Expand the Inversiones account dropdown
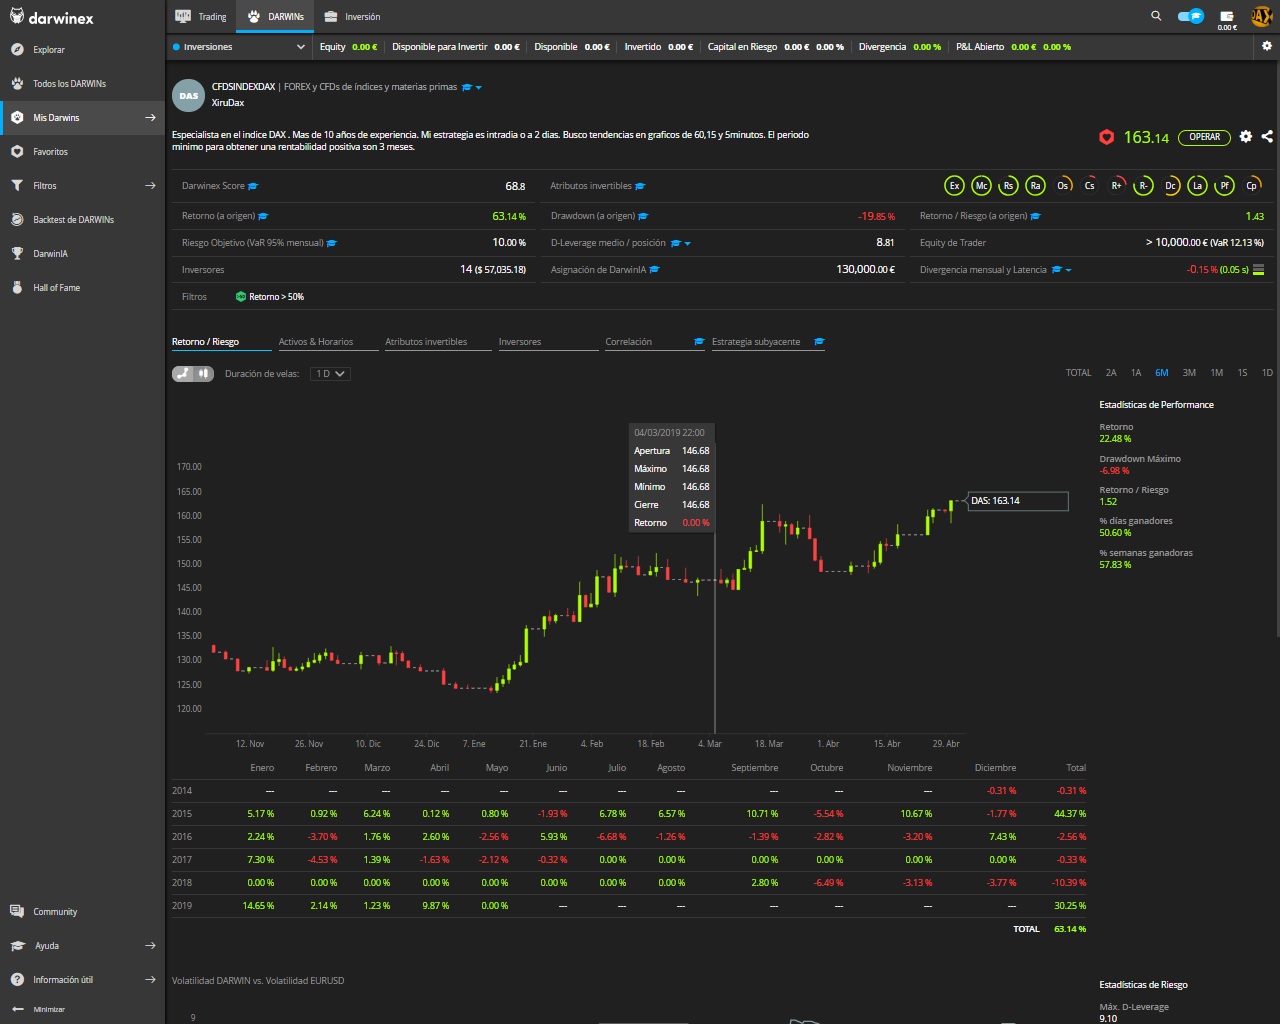Image resolution: width=1280 pixels, height=1024 pixels. (x=239, y=47)
